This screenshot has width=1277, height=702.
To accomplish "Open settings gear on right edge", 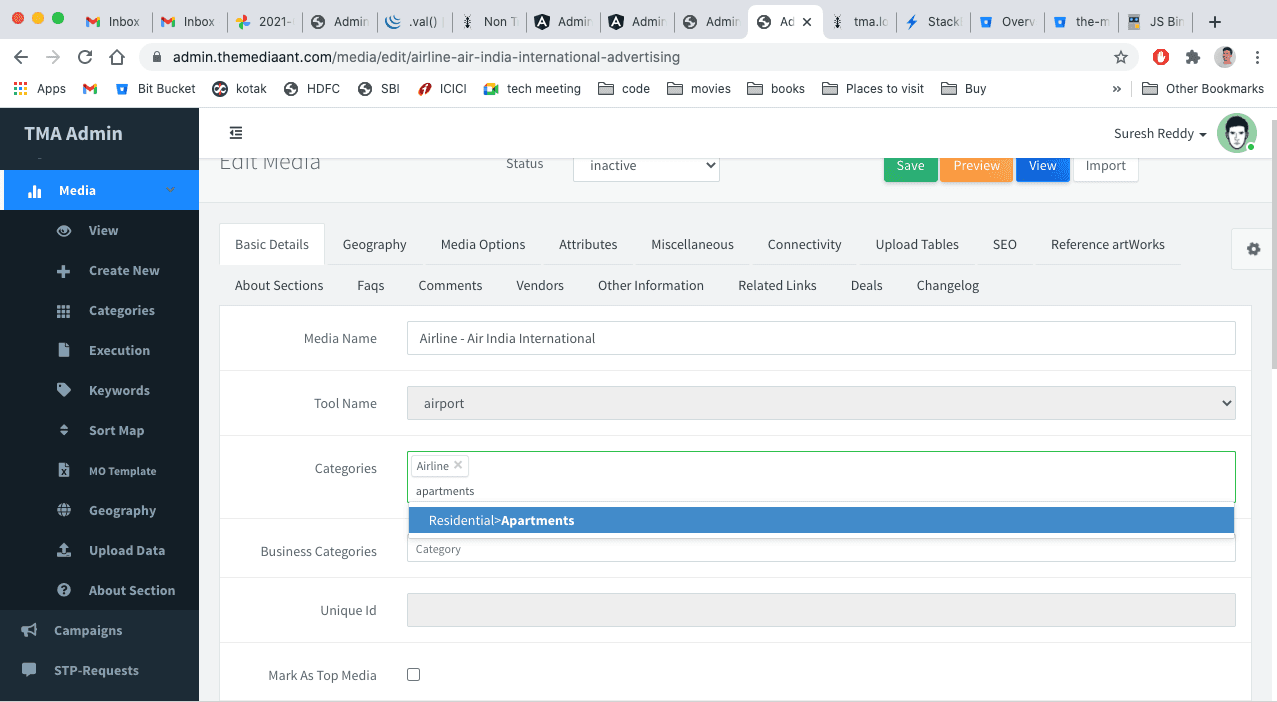I will [x=1253, y=249].
